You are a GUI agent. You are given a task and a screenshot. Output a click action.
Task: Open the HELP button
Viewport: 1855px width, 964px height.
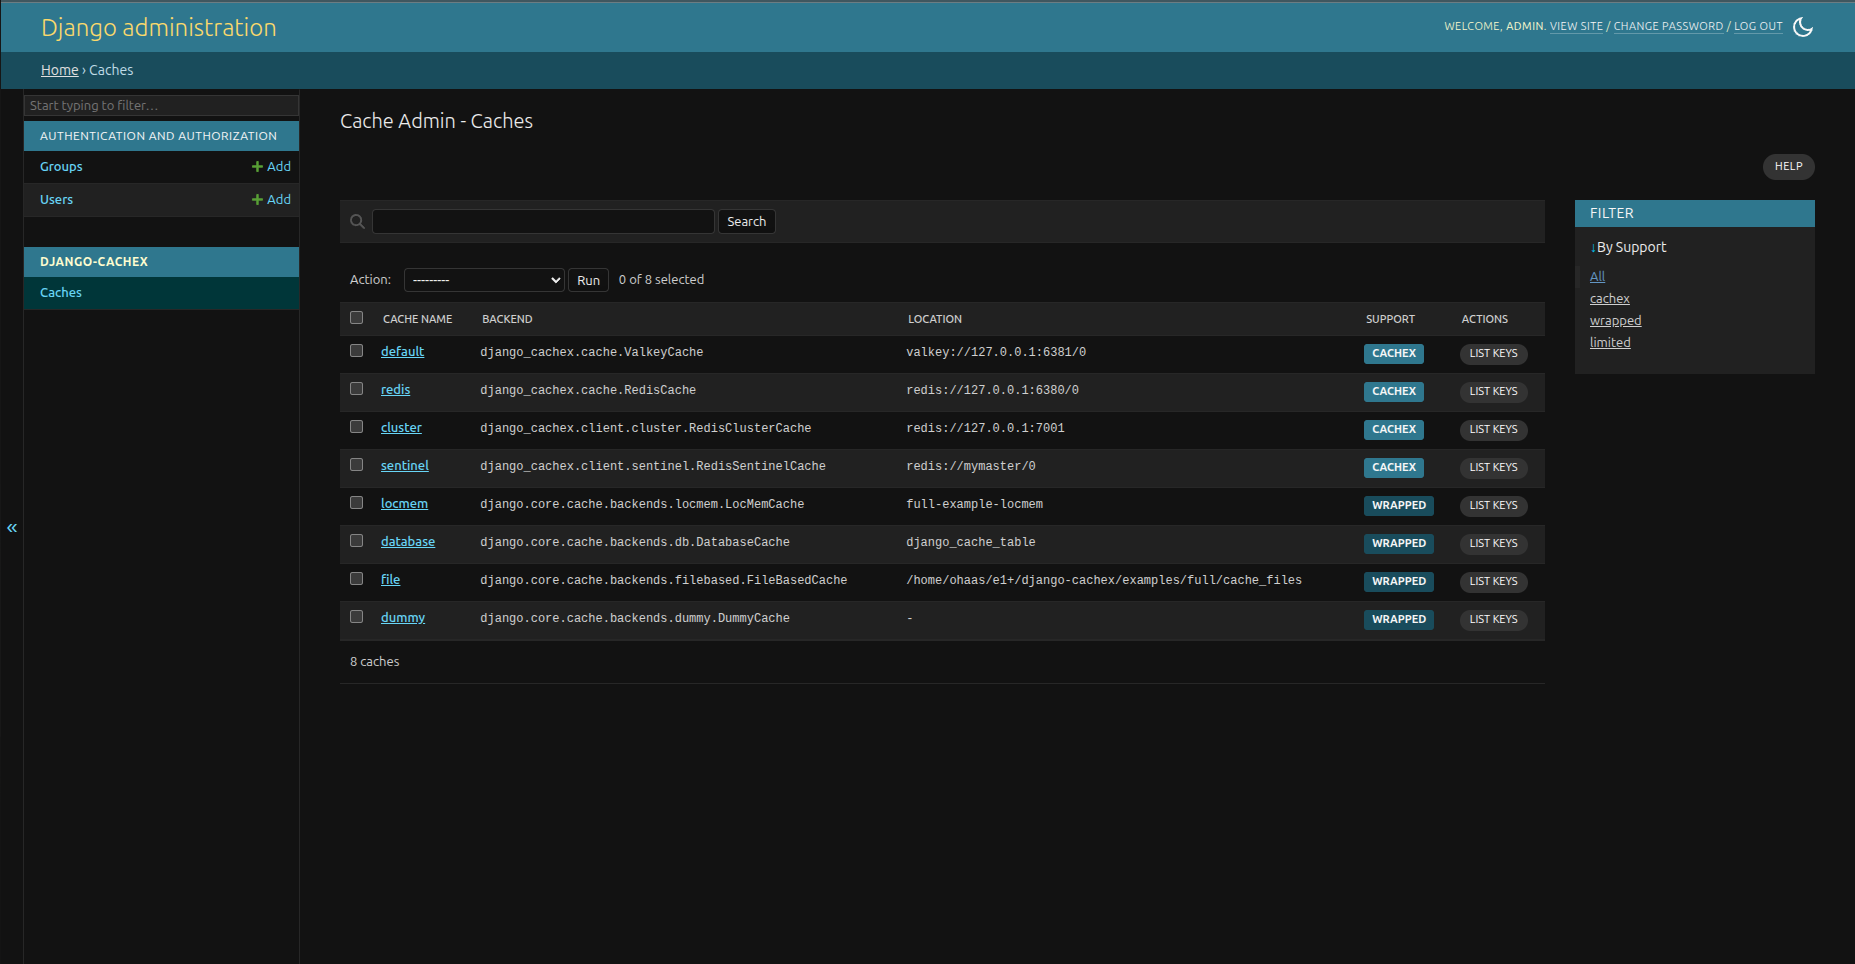point(1788,167)
